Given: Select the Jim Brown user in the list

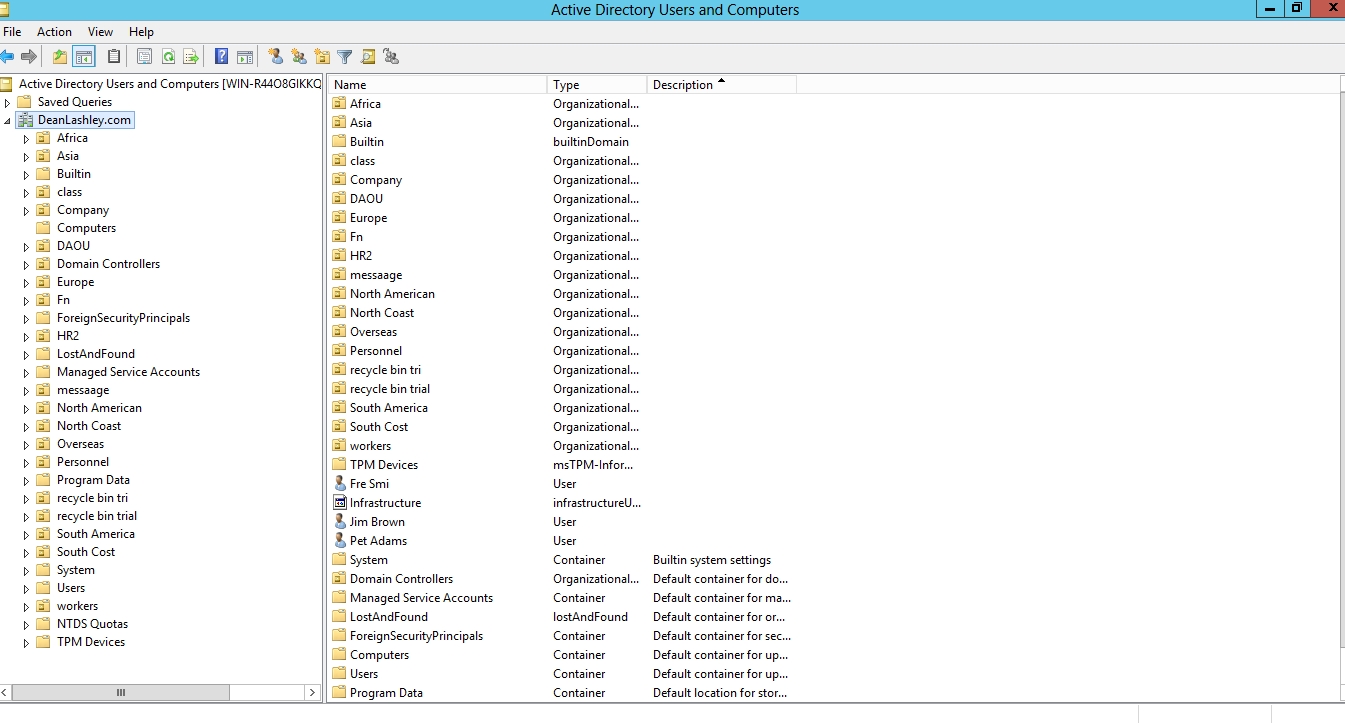Looking at the screenshot, I should tap(377, 522).
